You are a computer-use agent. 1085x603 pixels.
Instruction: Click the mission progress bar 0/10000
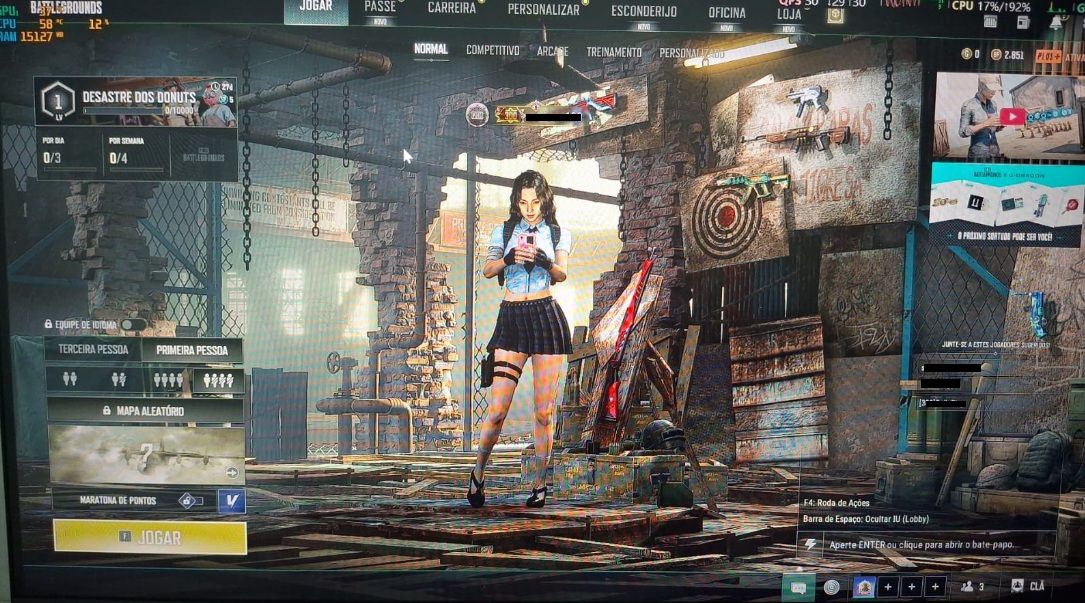click(138, 111)
